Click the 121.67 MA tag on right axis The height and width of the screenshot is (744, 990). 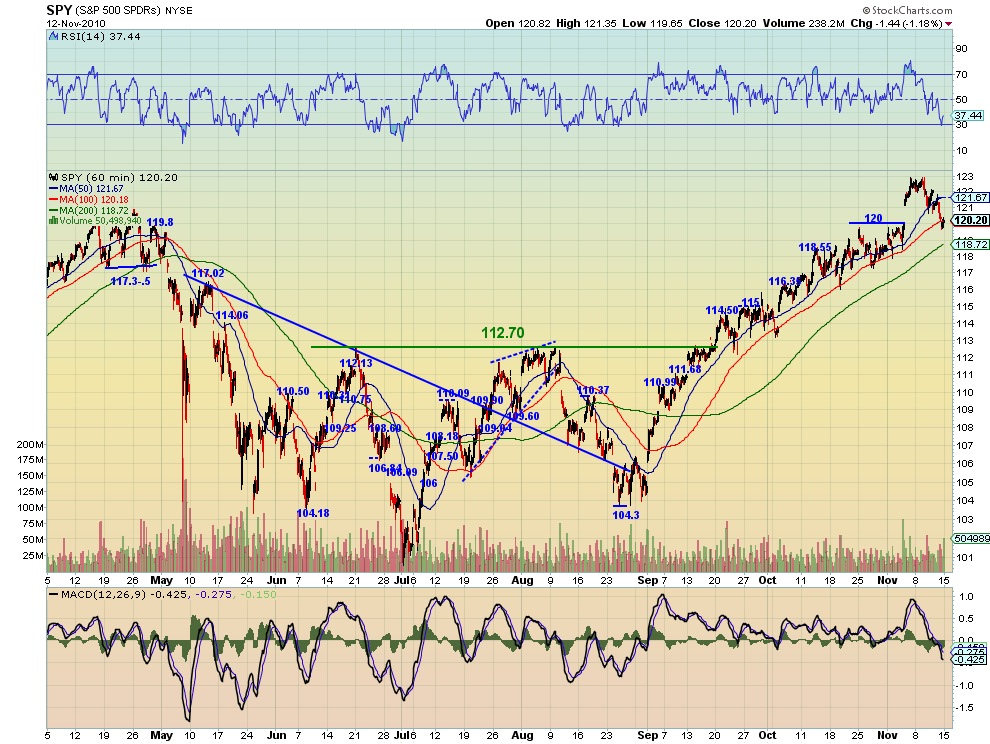point(971,198)
